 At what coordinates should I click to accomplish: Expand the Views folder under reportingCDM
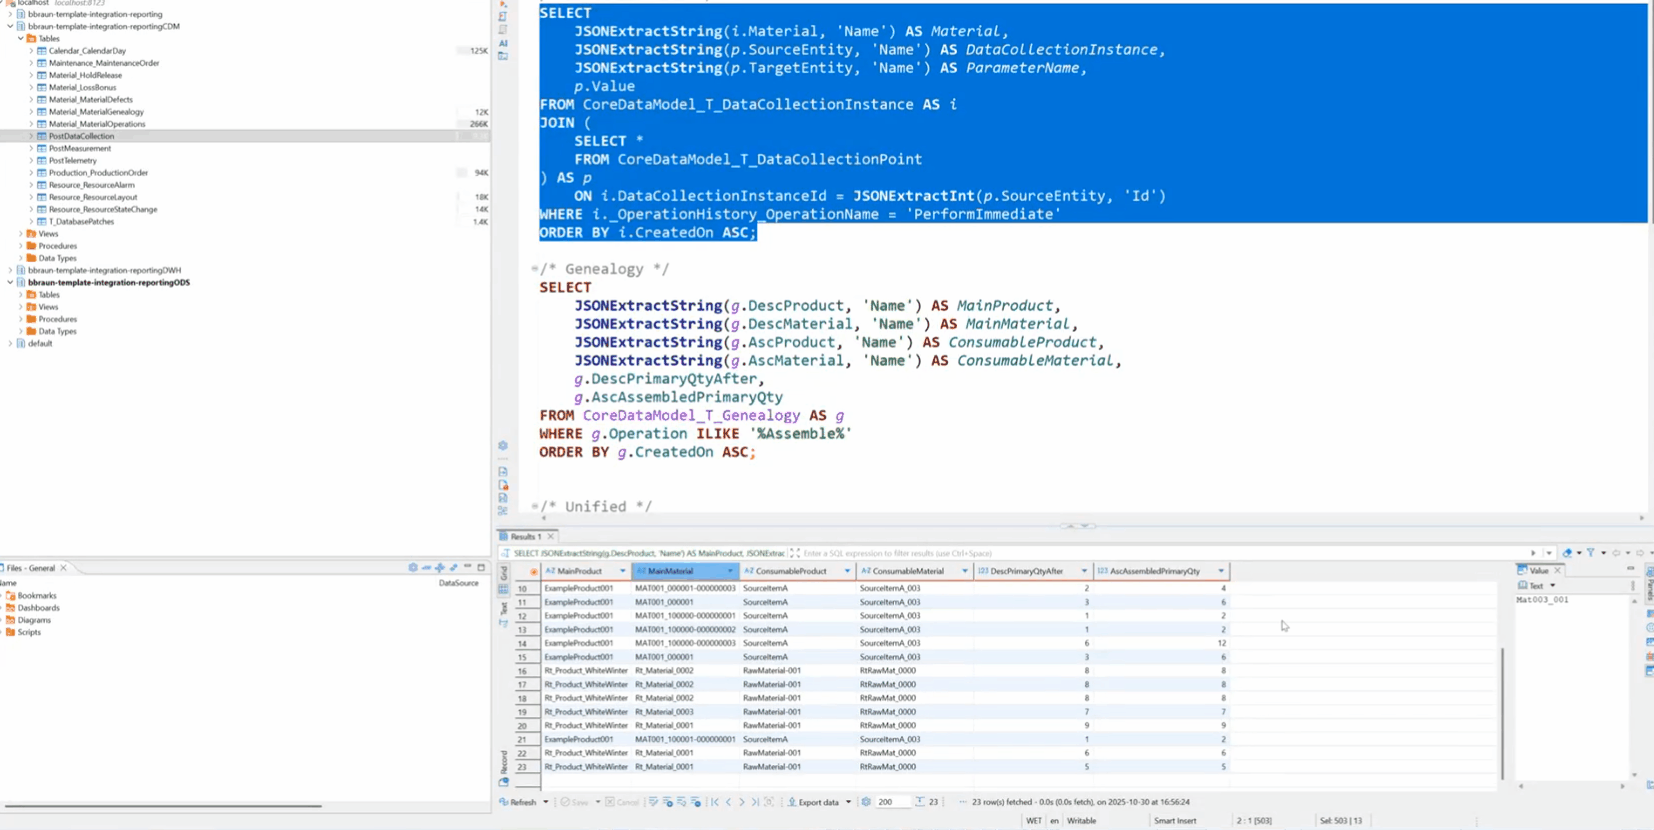pyautogui.click(x=21, y=234)
